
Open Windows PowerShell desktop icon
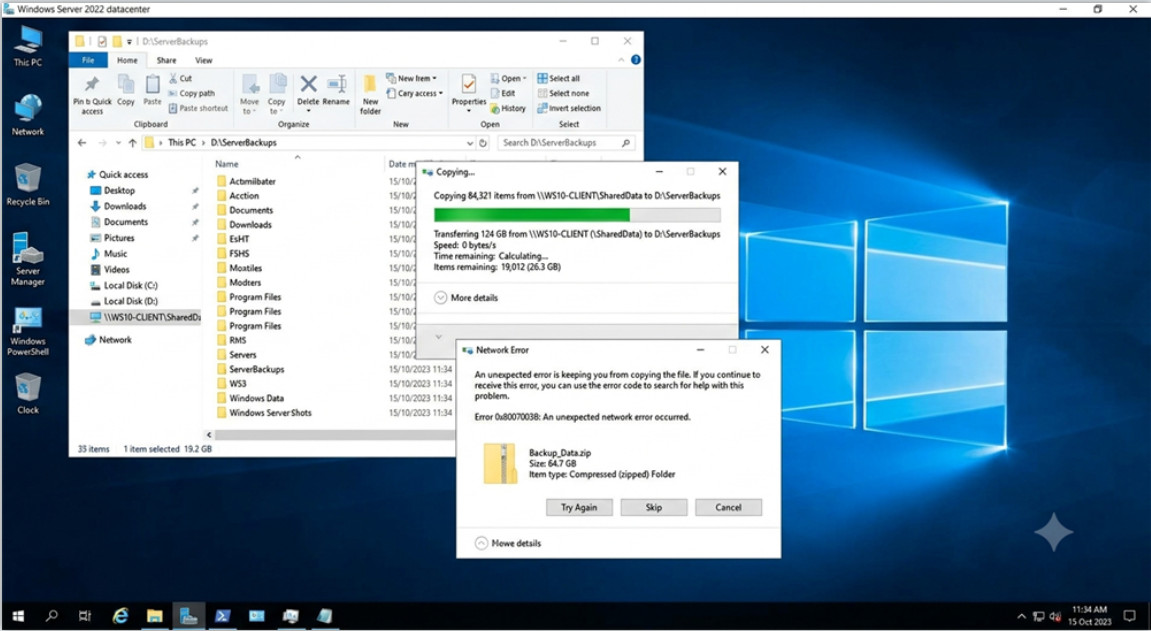point(28,331)
